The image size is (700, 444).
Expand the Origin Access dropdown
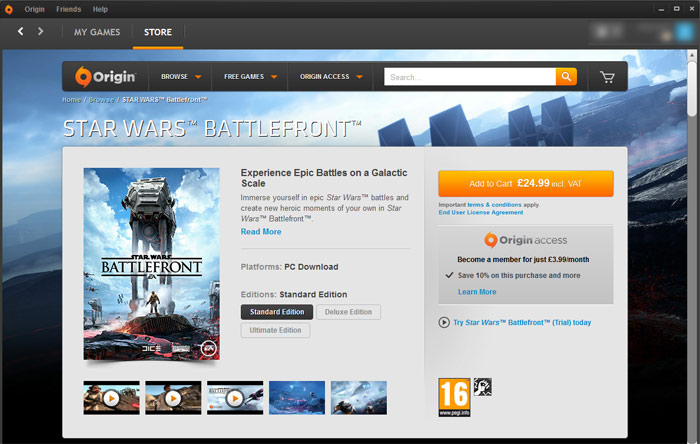(331, 77)
